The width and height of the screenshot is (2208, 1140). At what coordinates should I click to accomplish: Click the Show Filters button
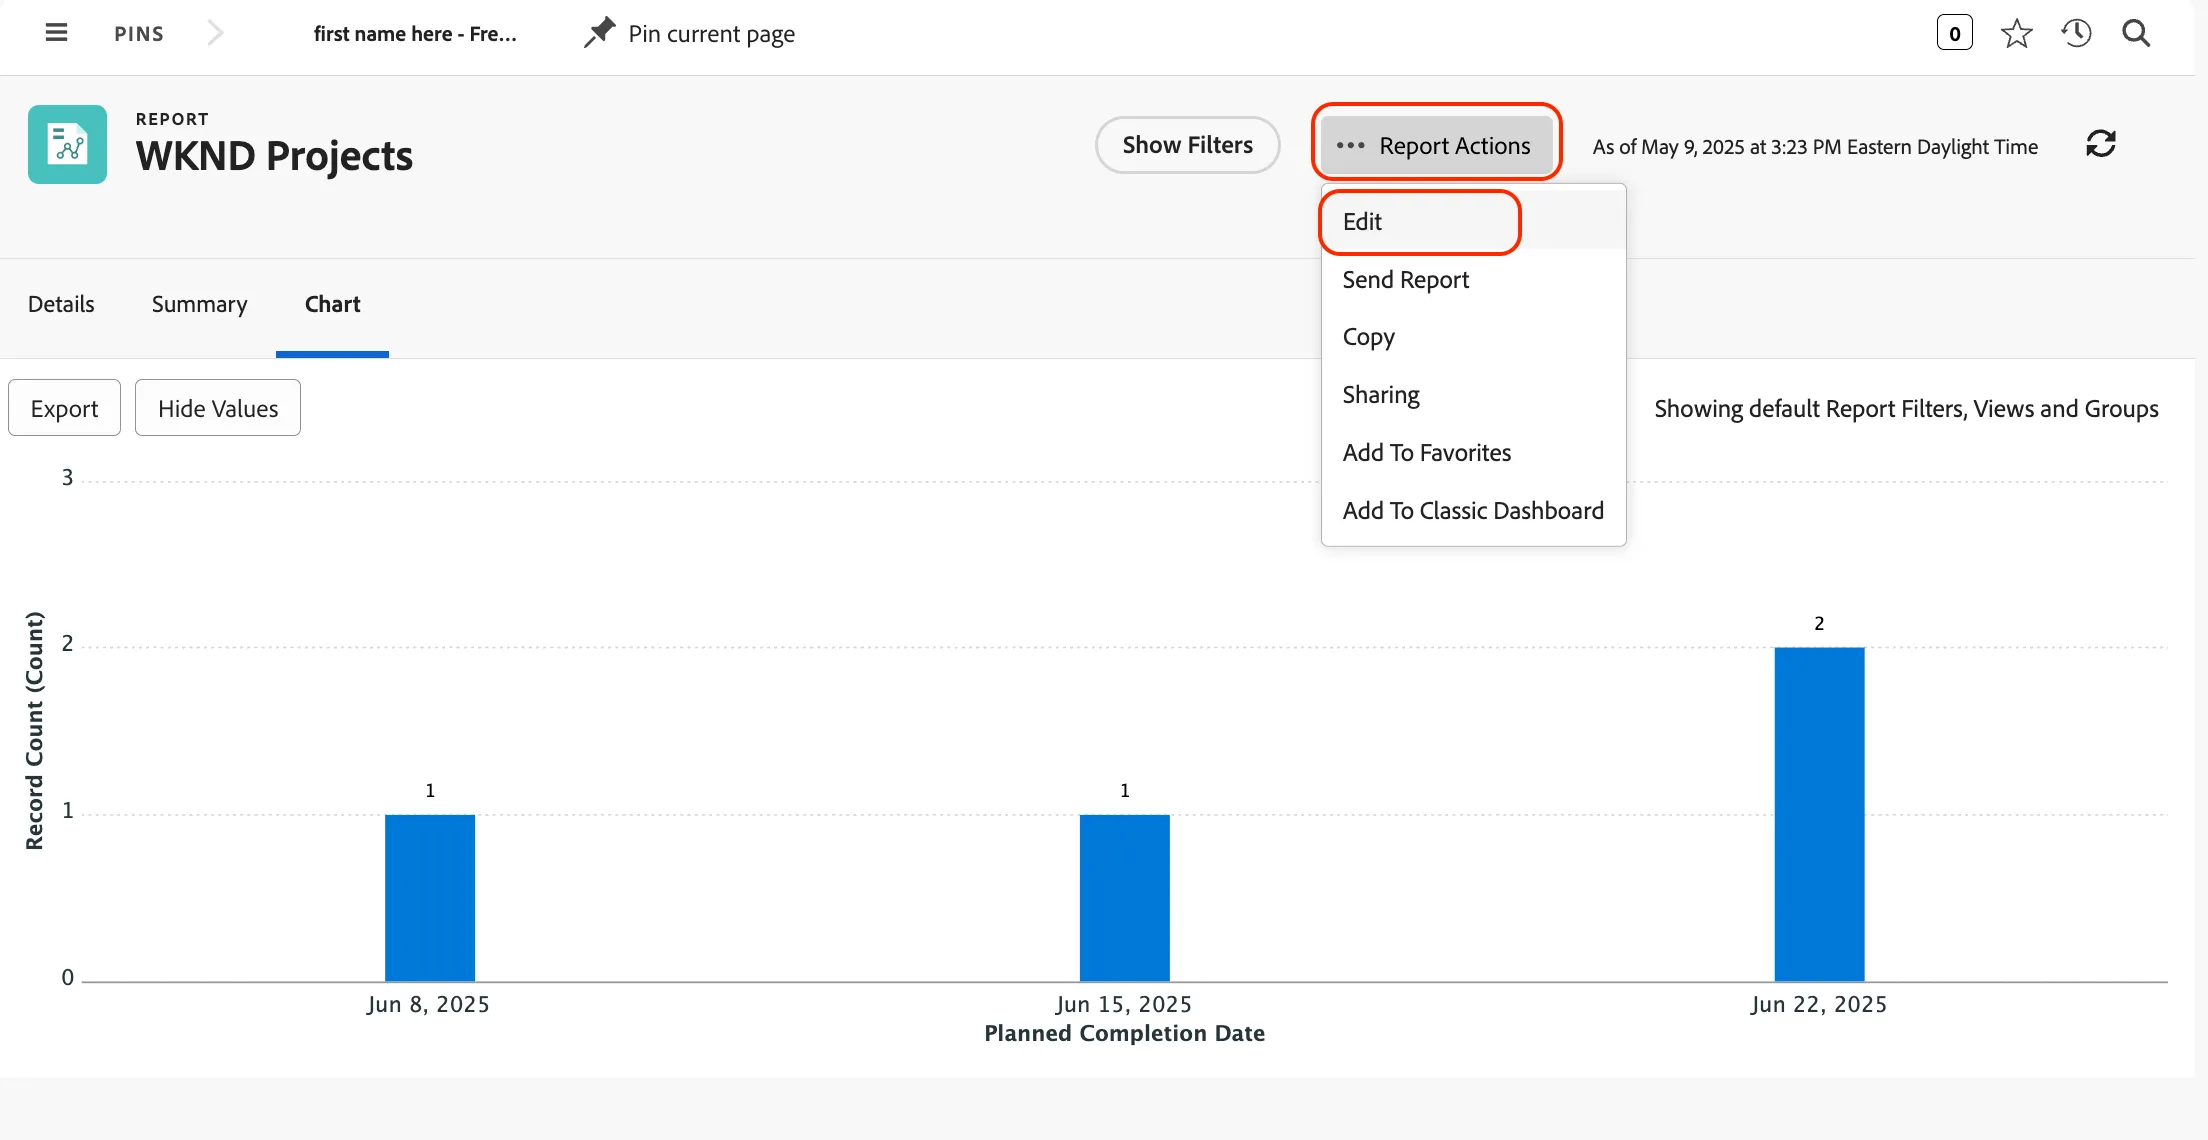(1187, 145)
